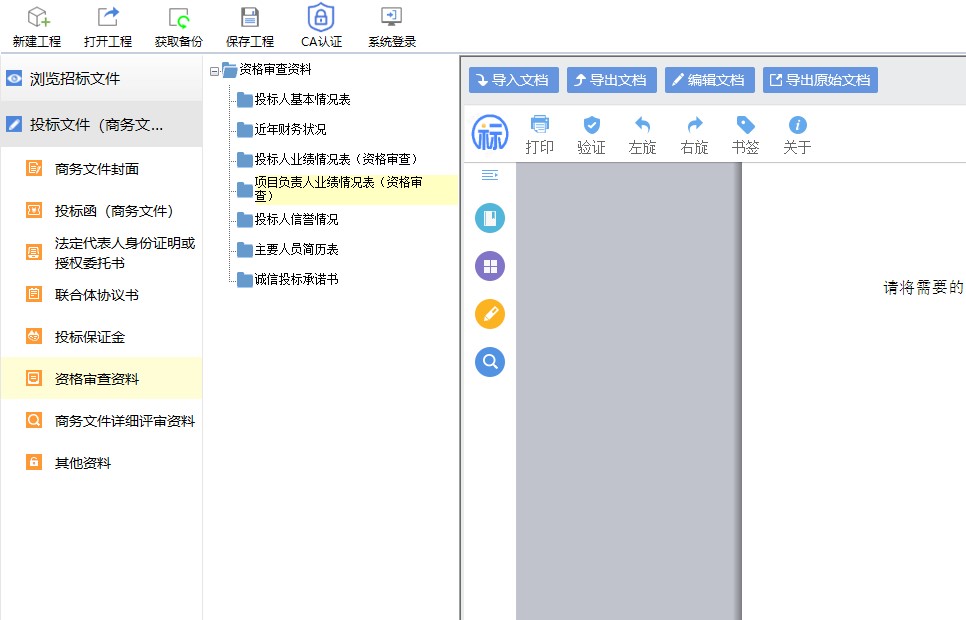The height and width of the screenshot is (620, 966).
Task: Select the 投标文件(商务文...) section
Action: click(x=102, y=124)
